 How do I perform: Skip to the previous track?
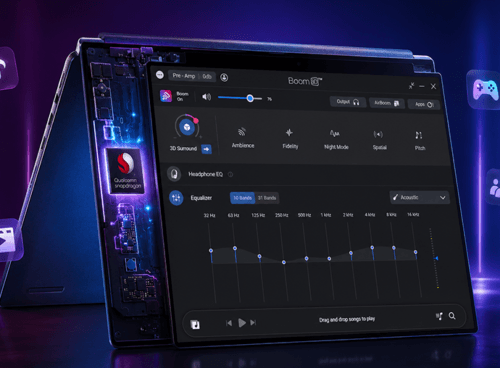pos(229,323)
